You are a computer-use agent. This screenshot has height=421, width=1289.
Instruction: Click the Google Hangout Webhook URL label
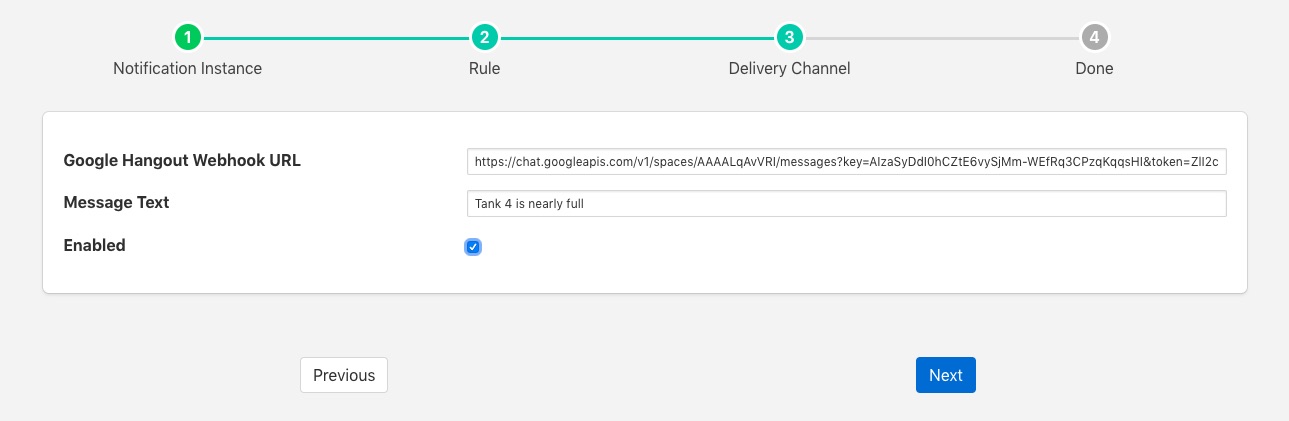182,160
